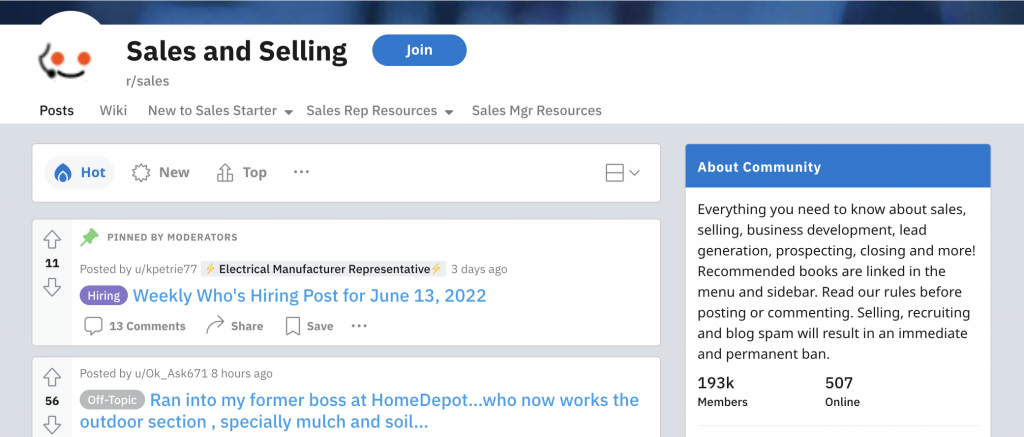Sort posts by Top
This screenshot has width=1024, height=437.
click(x=242, y=173)
